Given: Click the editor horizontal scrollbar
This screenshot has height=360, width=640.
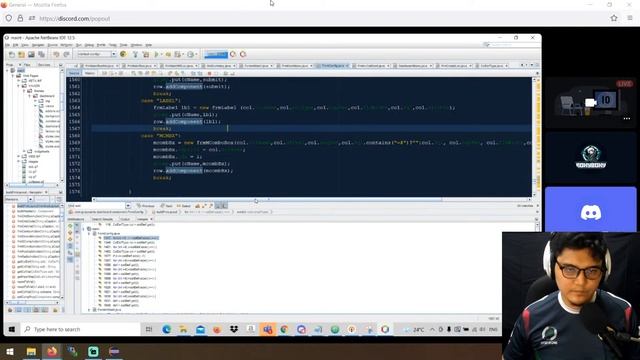Looking at the screenshot, I should tap(312, 200).
